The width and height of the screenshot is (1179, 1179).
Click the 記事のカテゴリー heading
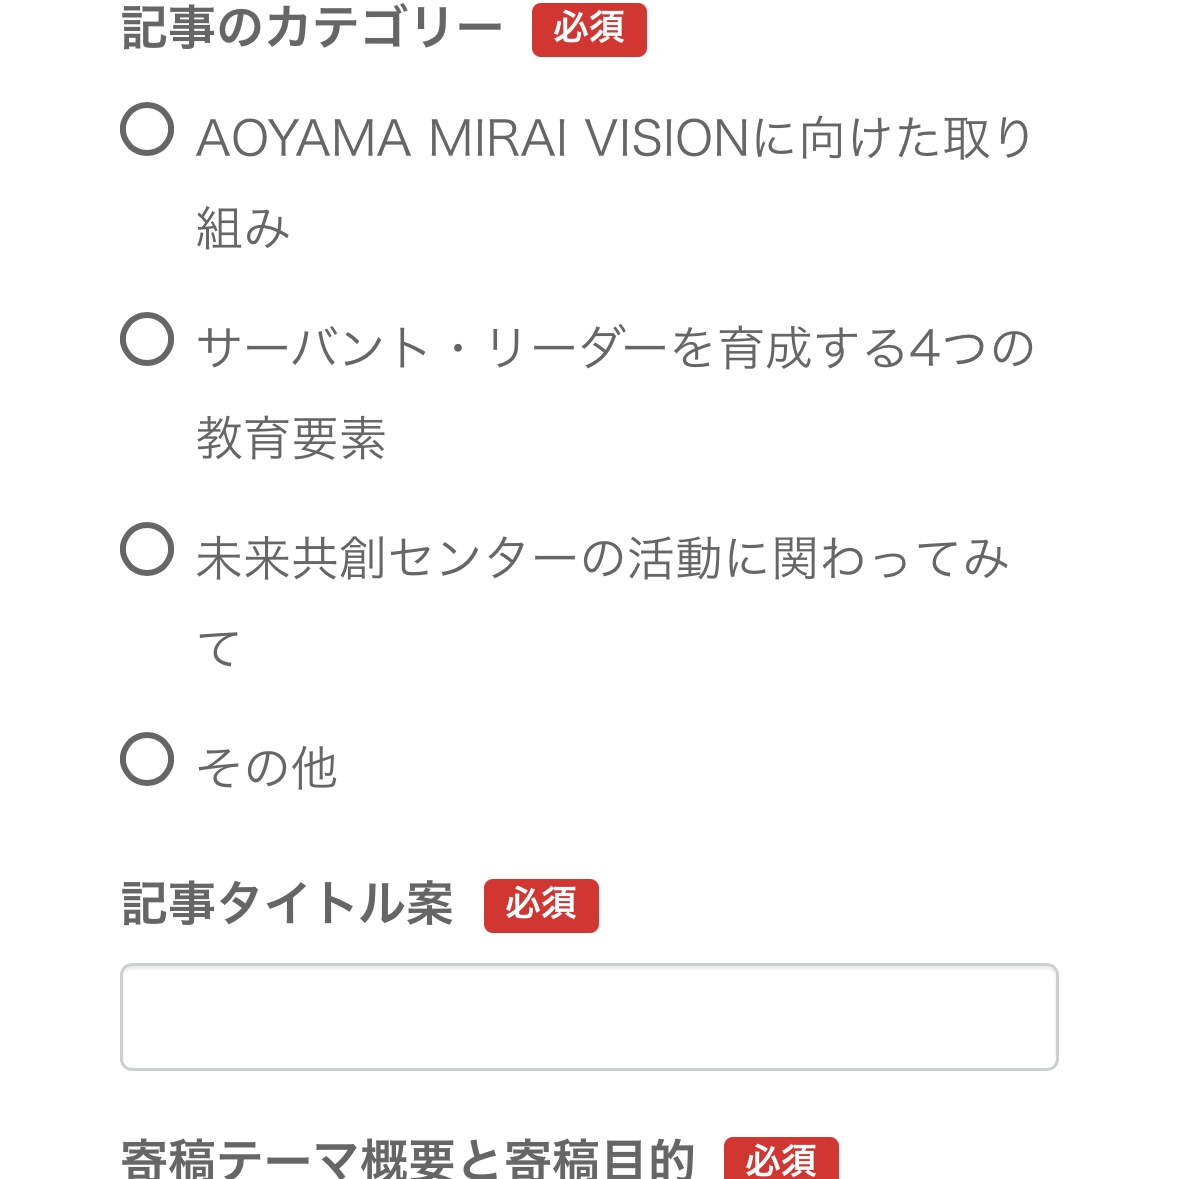tap(311, 29)
